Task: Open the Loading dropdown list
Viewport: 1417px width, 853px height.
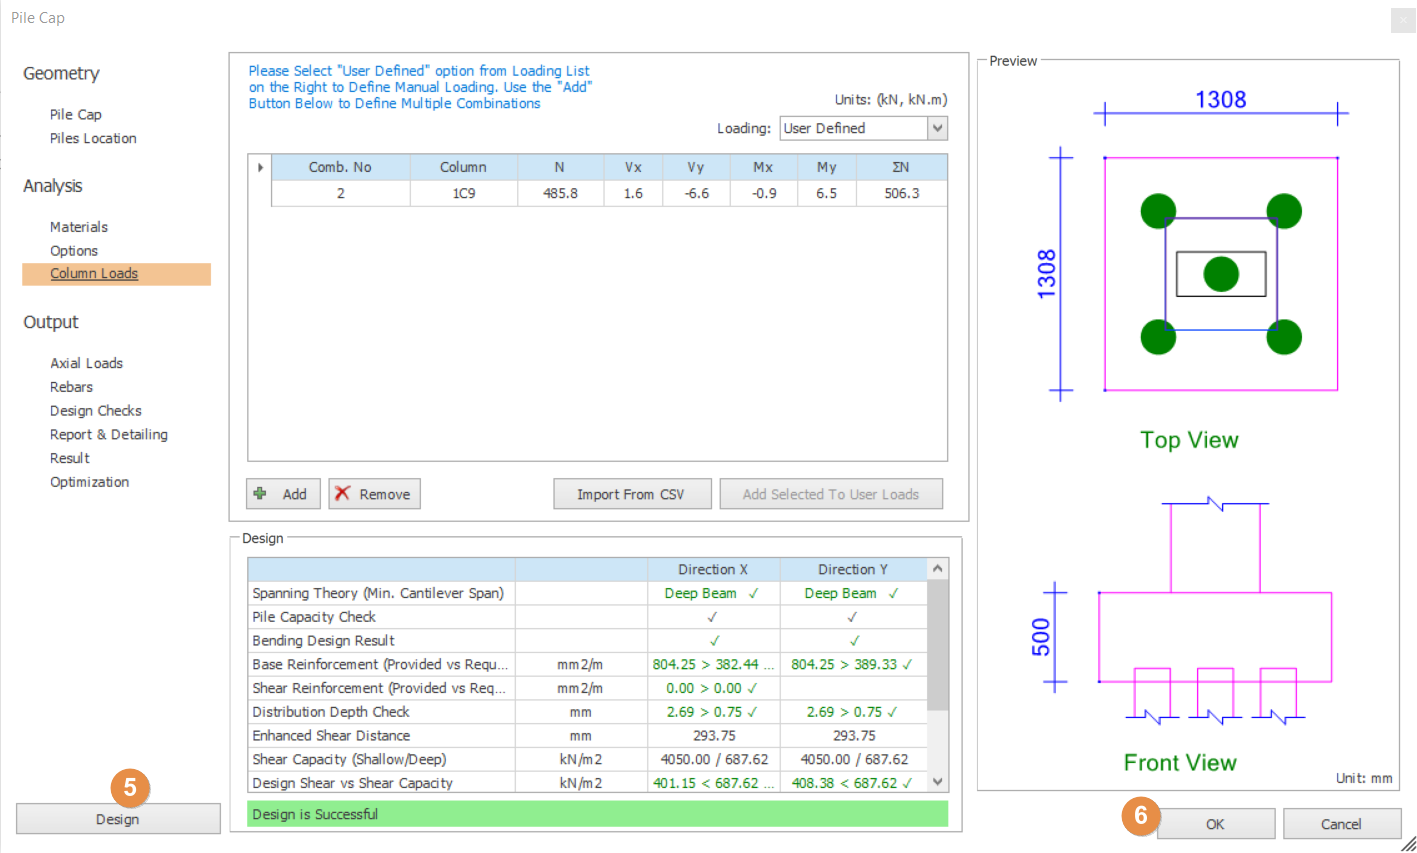Action: [937, 128]
